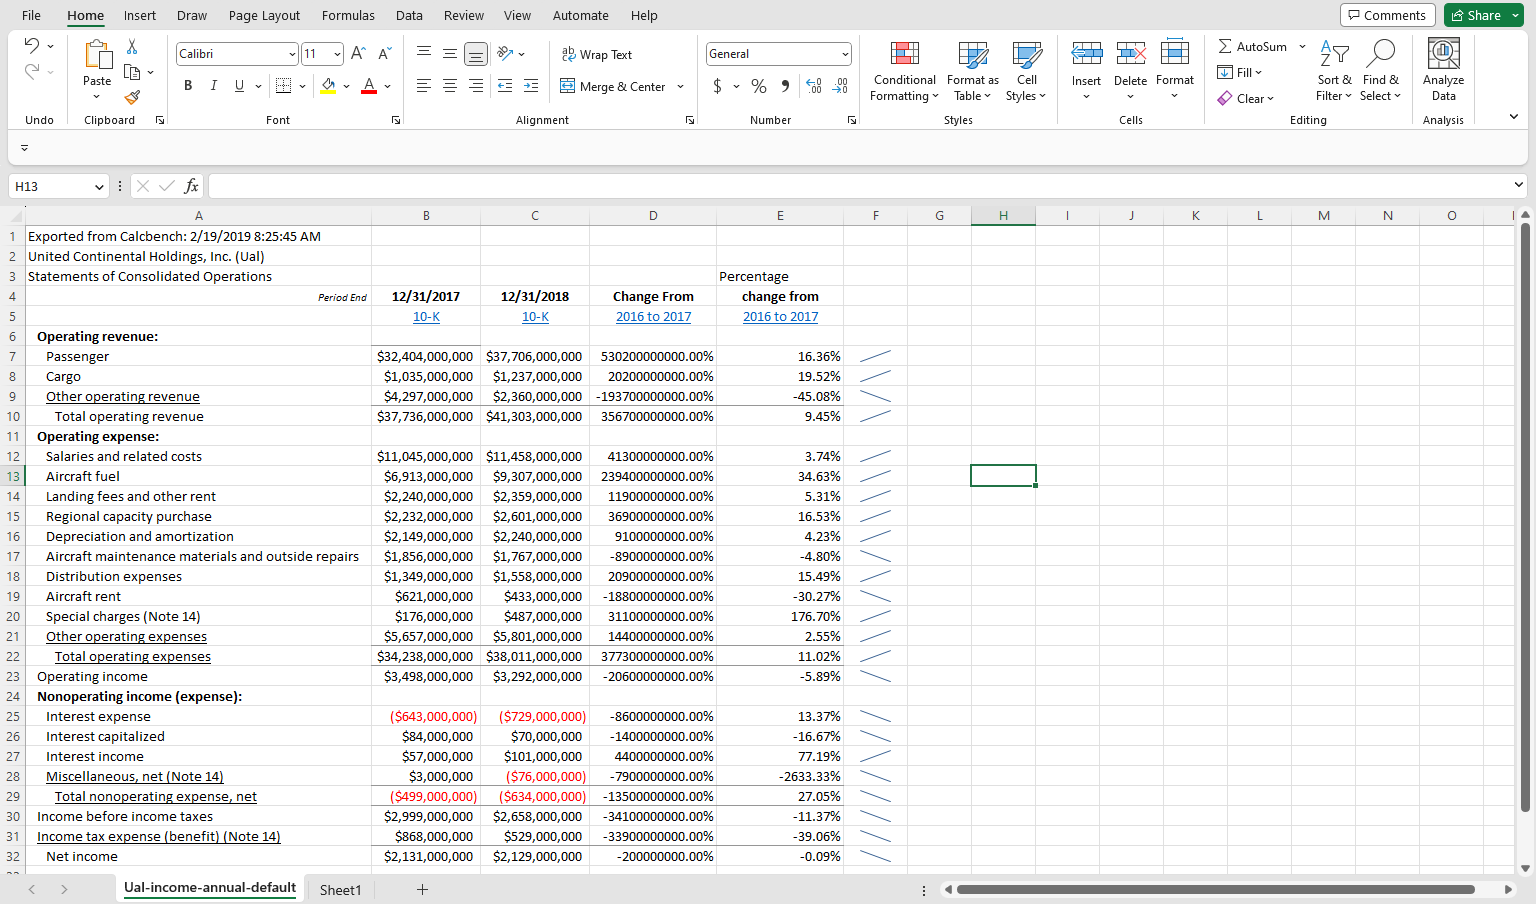Switch to the Formulas ribbon tab

pos(348,15)
